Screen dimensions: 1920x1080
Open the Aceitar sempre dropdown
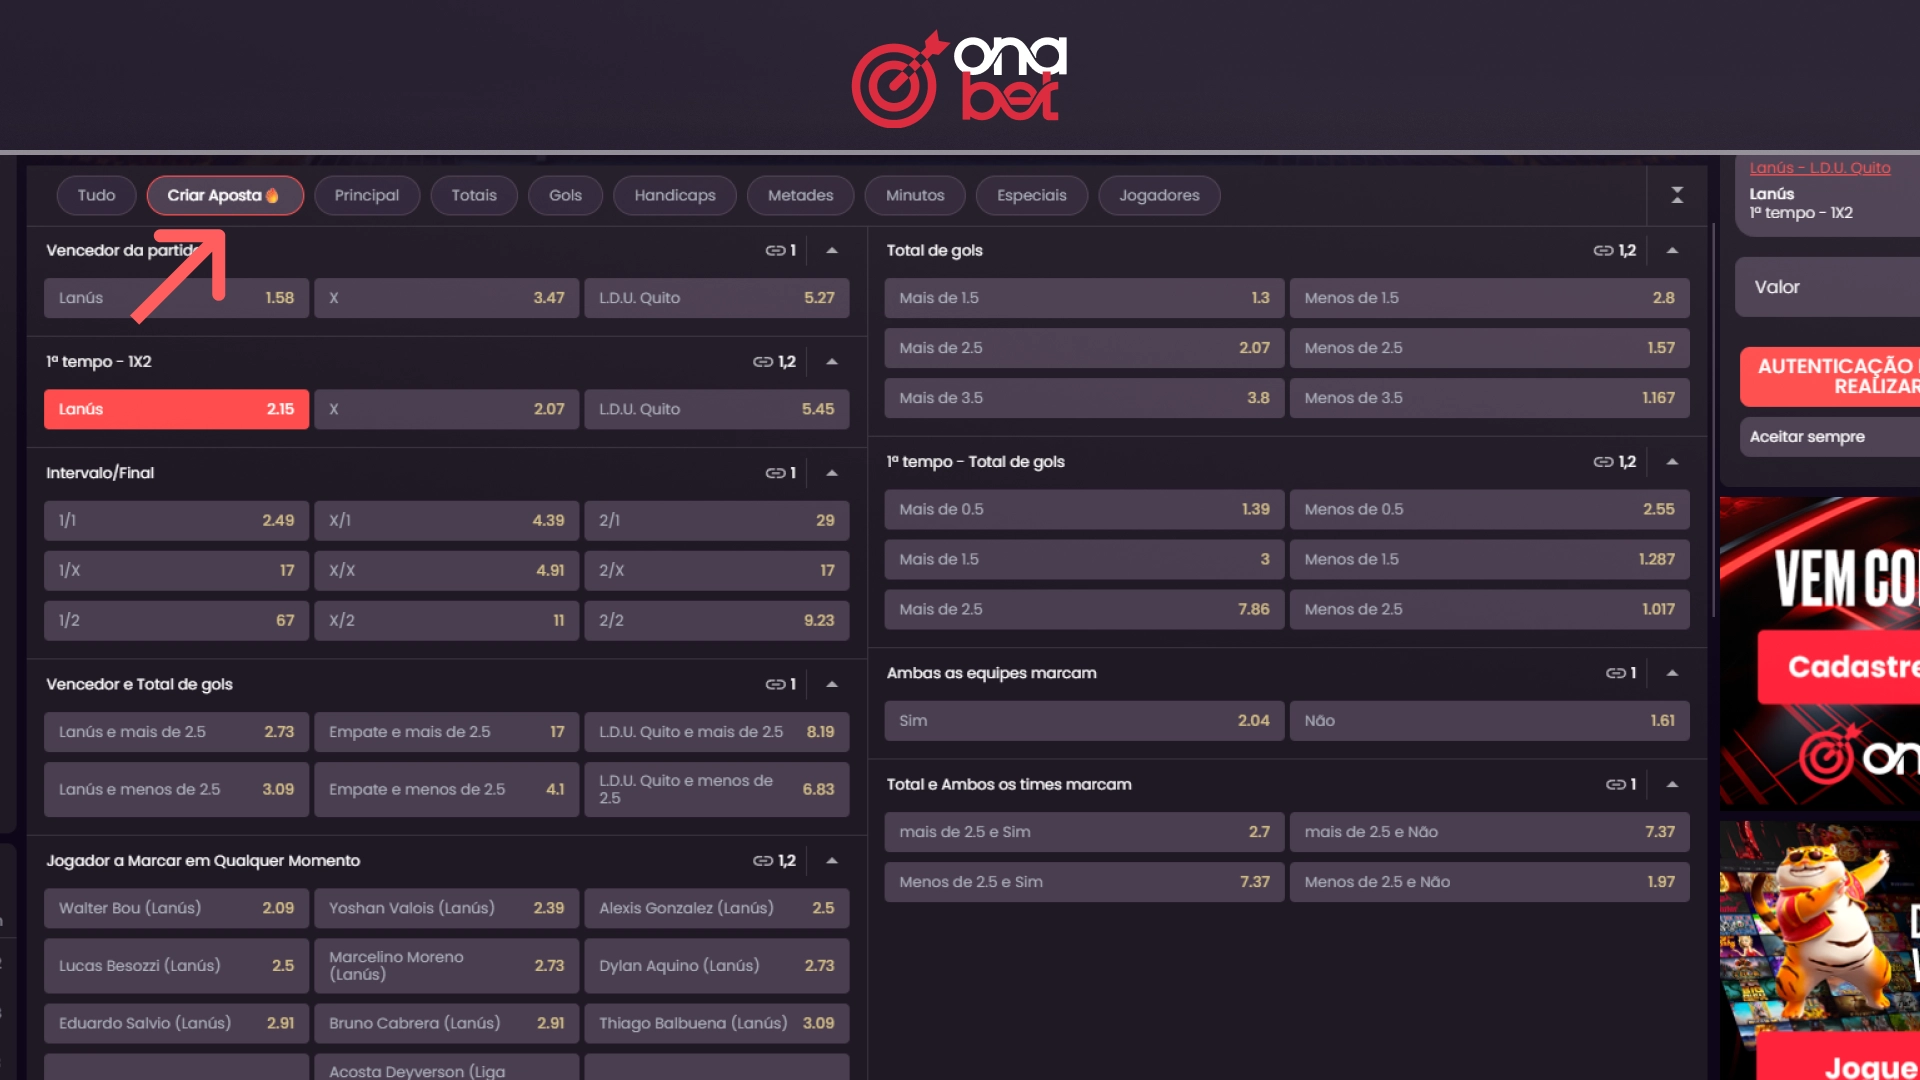1830,437
